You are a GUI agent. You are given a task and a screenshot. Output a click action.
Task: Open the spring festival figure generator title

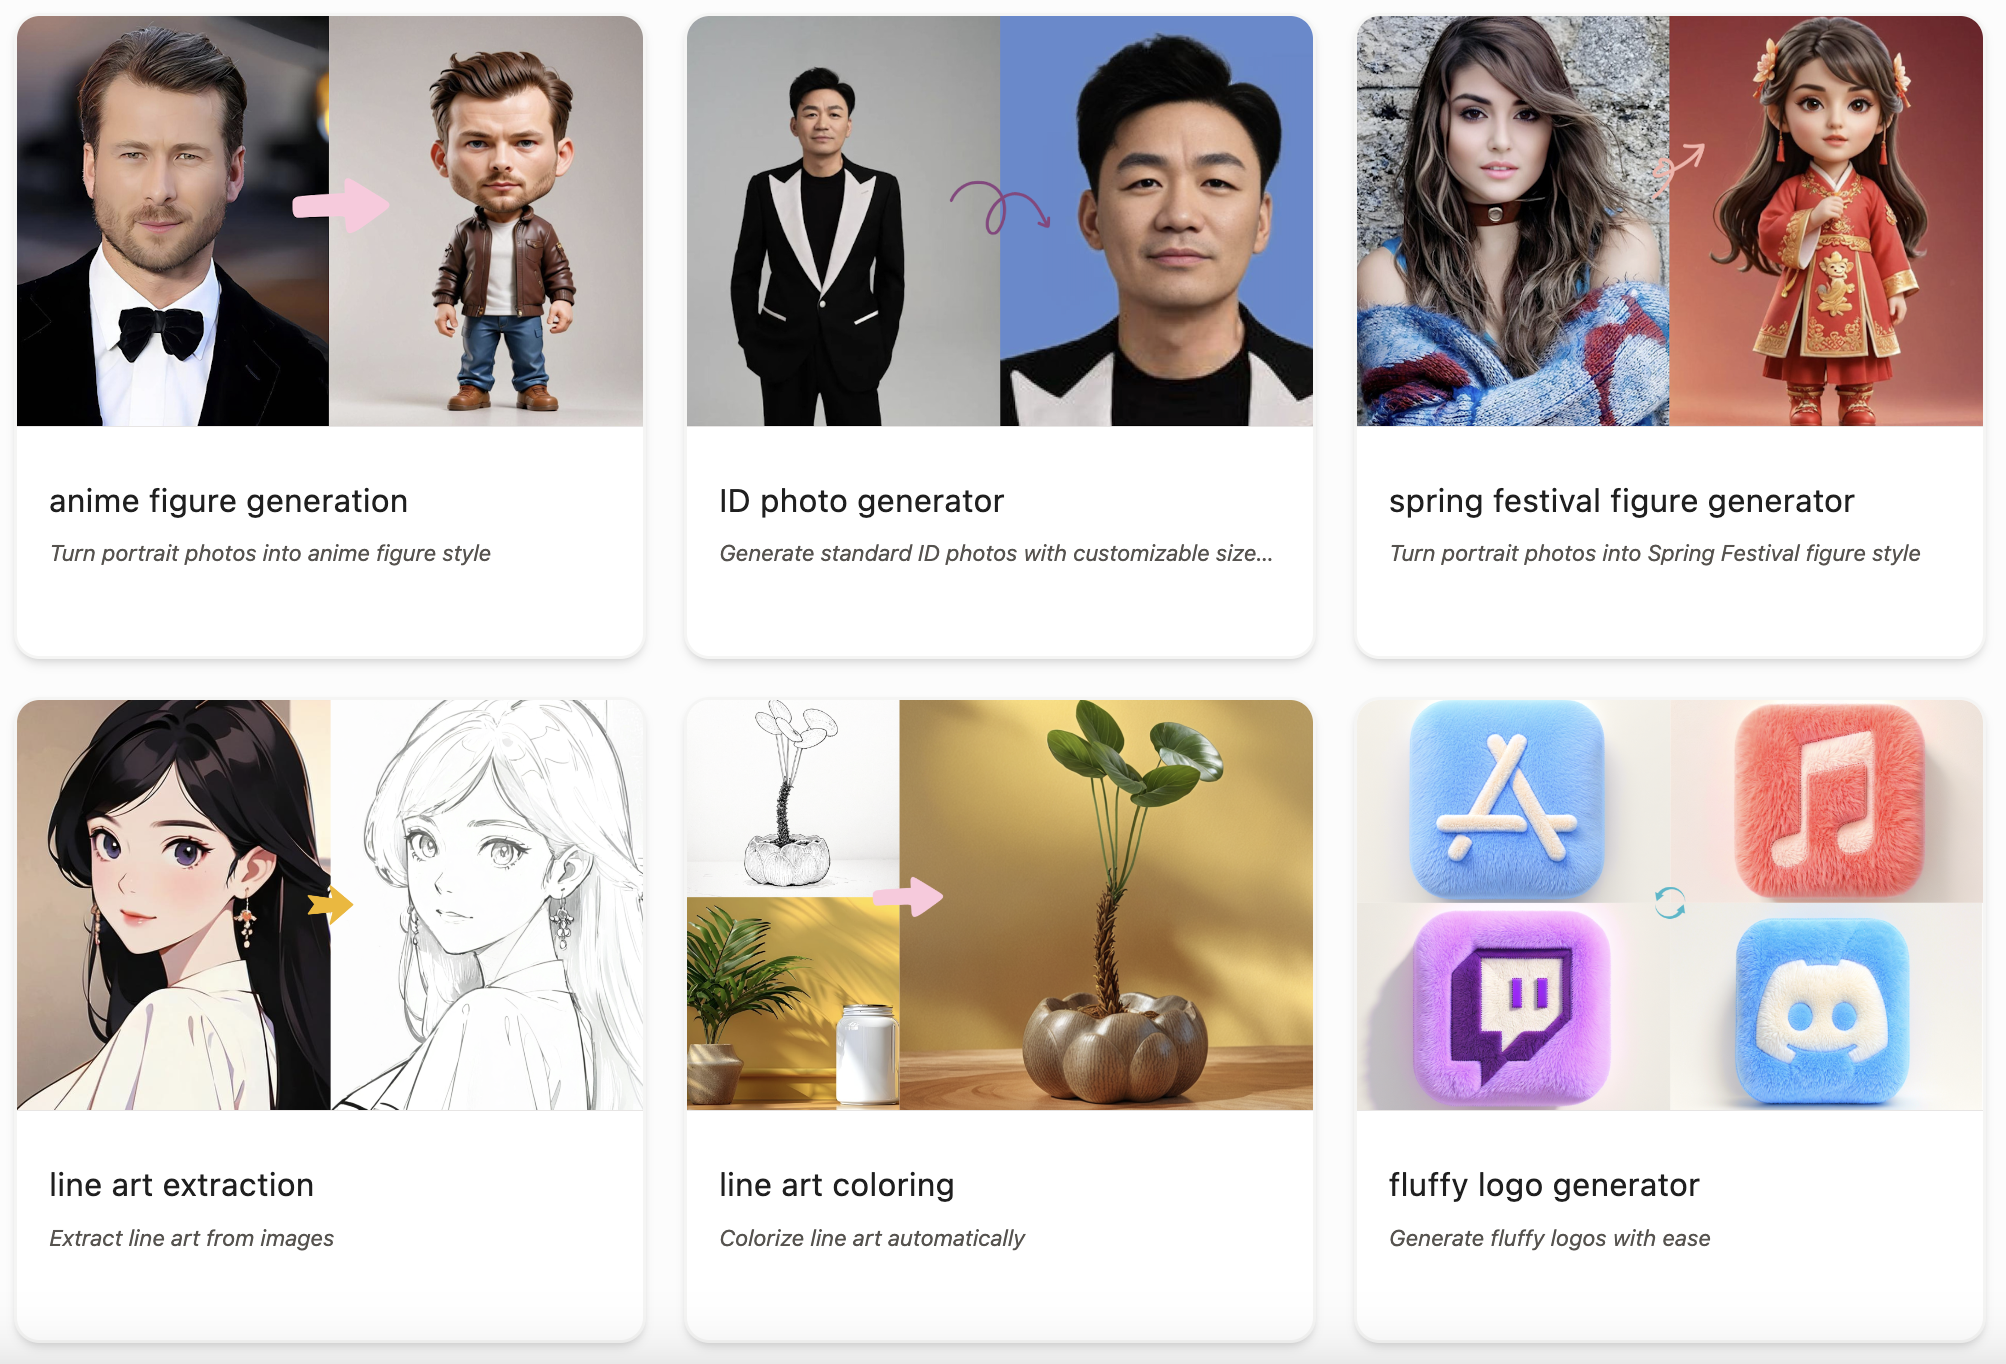(1621, 501)
